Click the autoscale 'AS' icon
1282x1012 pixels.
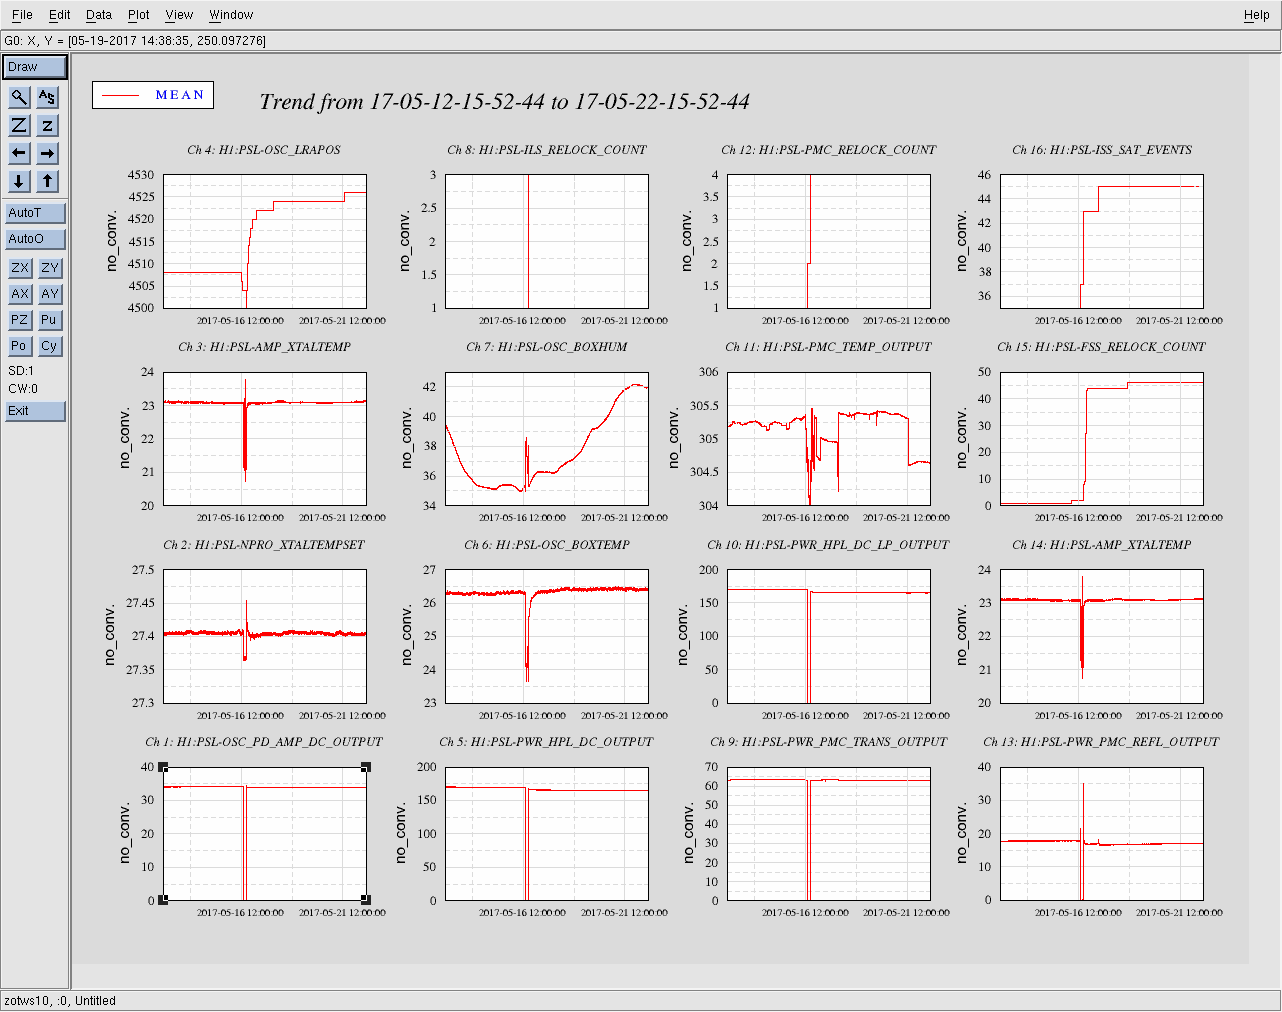pyautogui.click(x=48, y=97)
